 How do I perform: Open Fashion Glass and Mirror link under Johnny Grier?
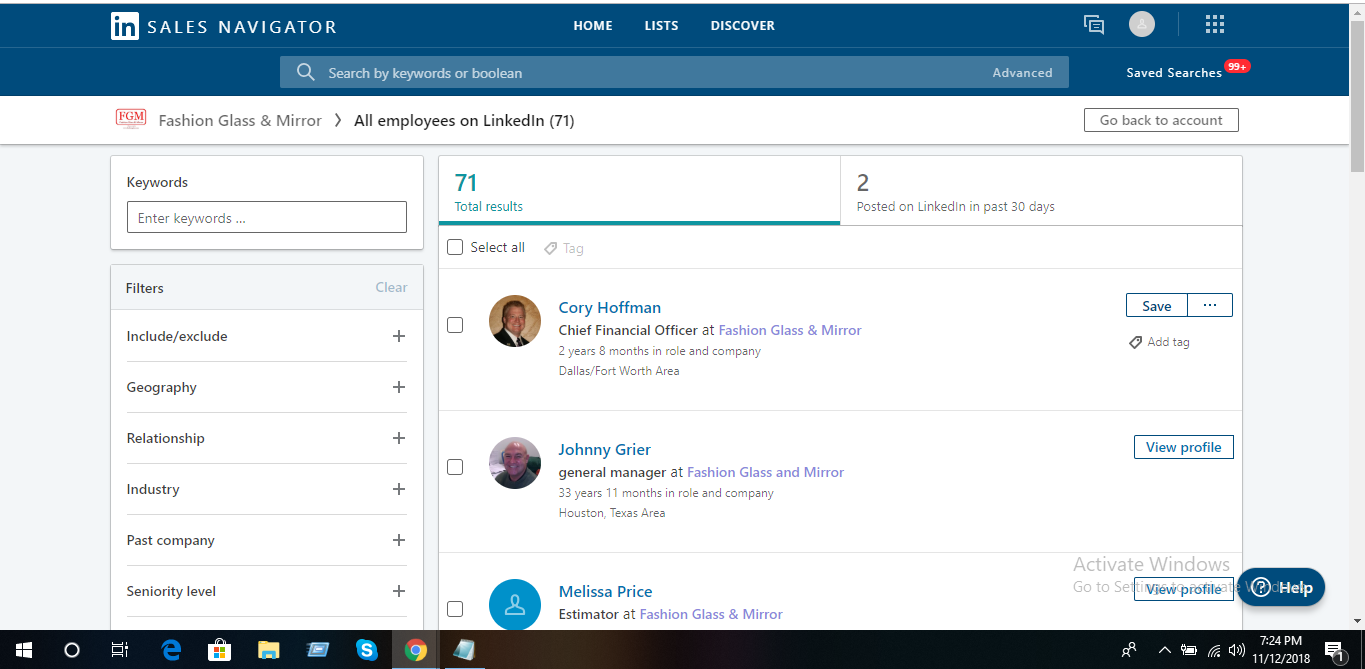tap(766, 472)
